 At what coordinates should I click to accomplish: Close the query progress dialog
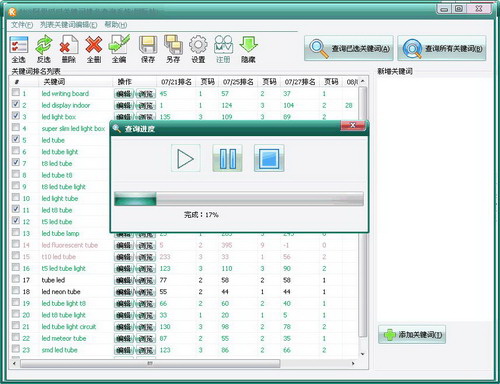pyautogui.click(x=353, y=125)
